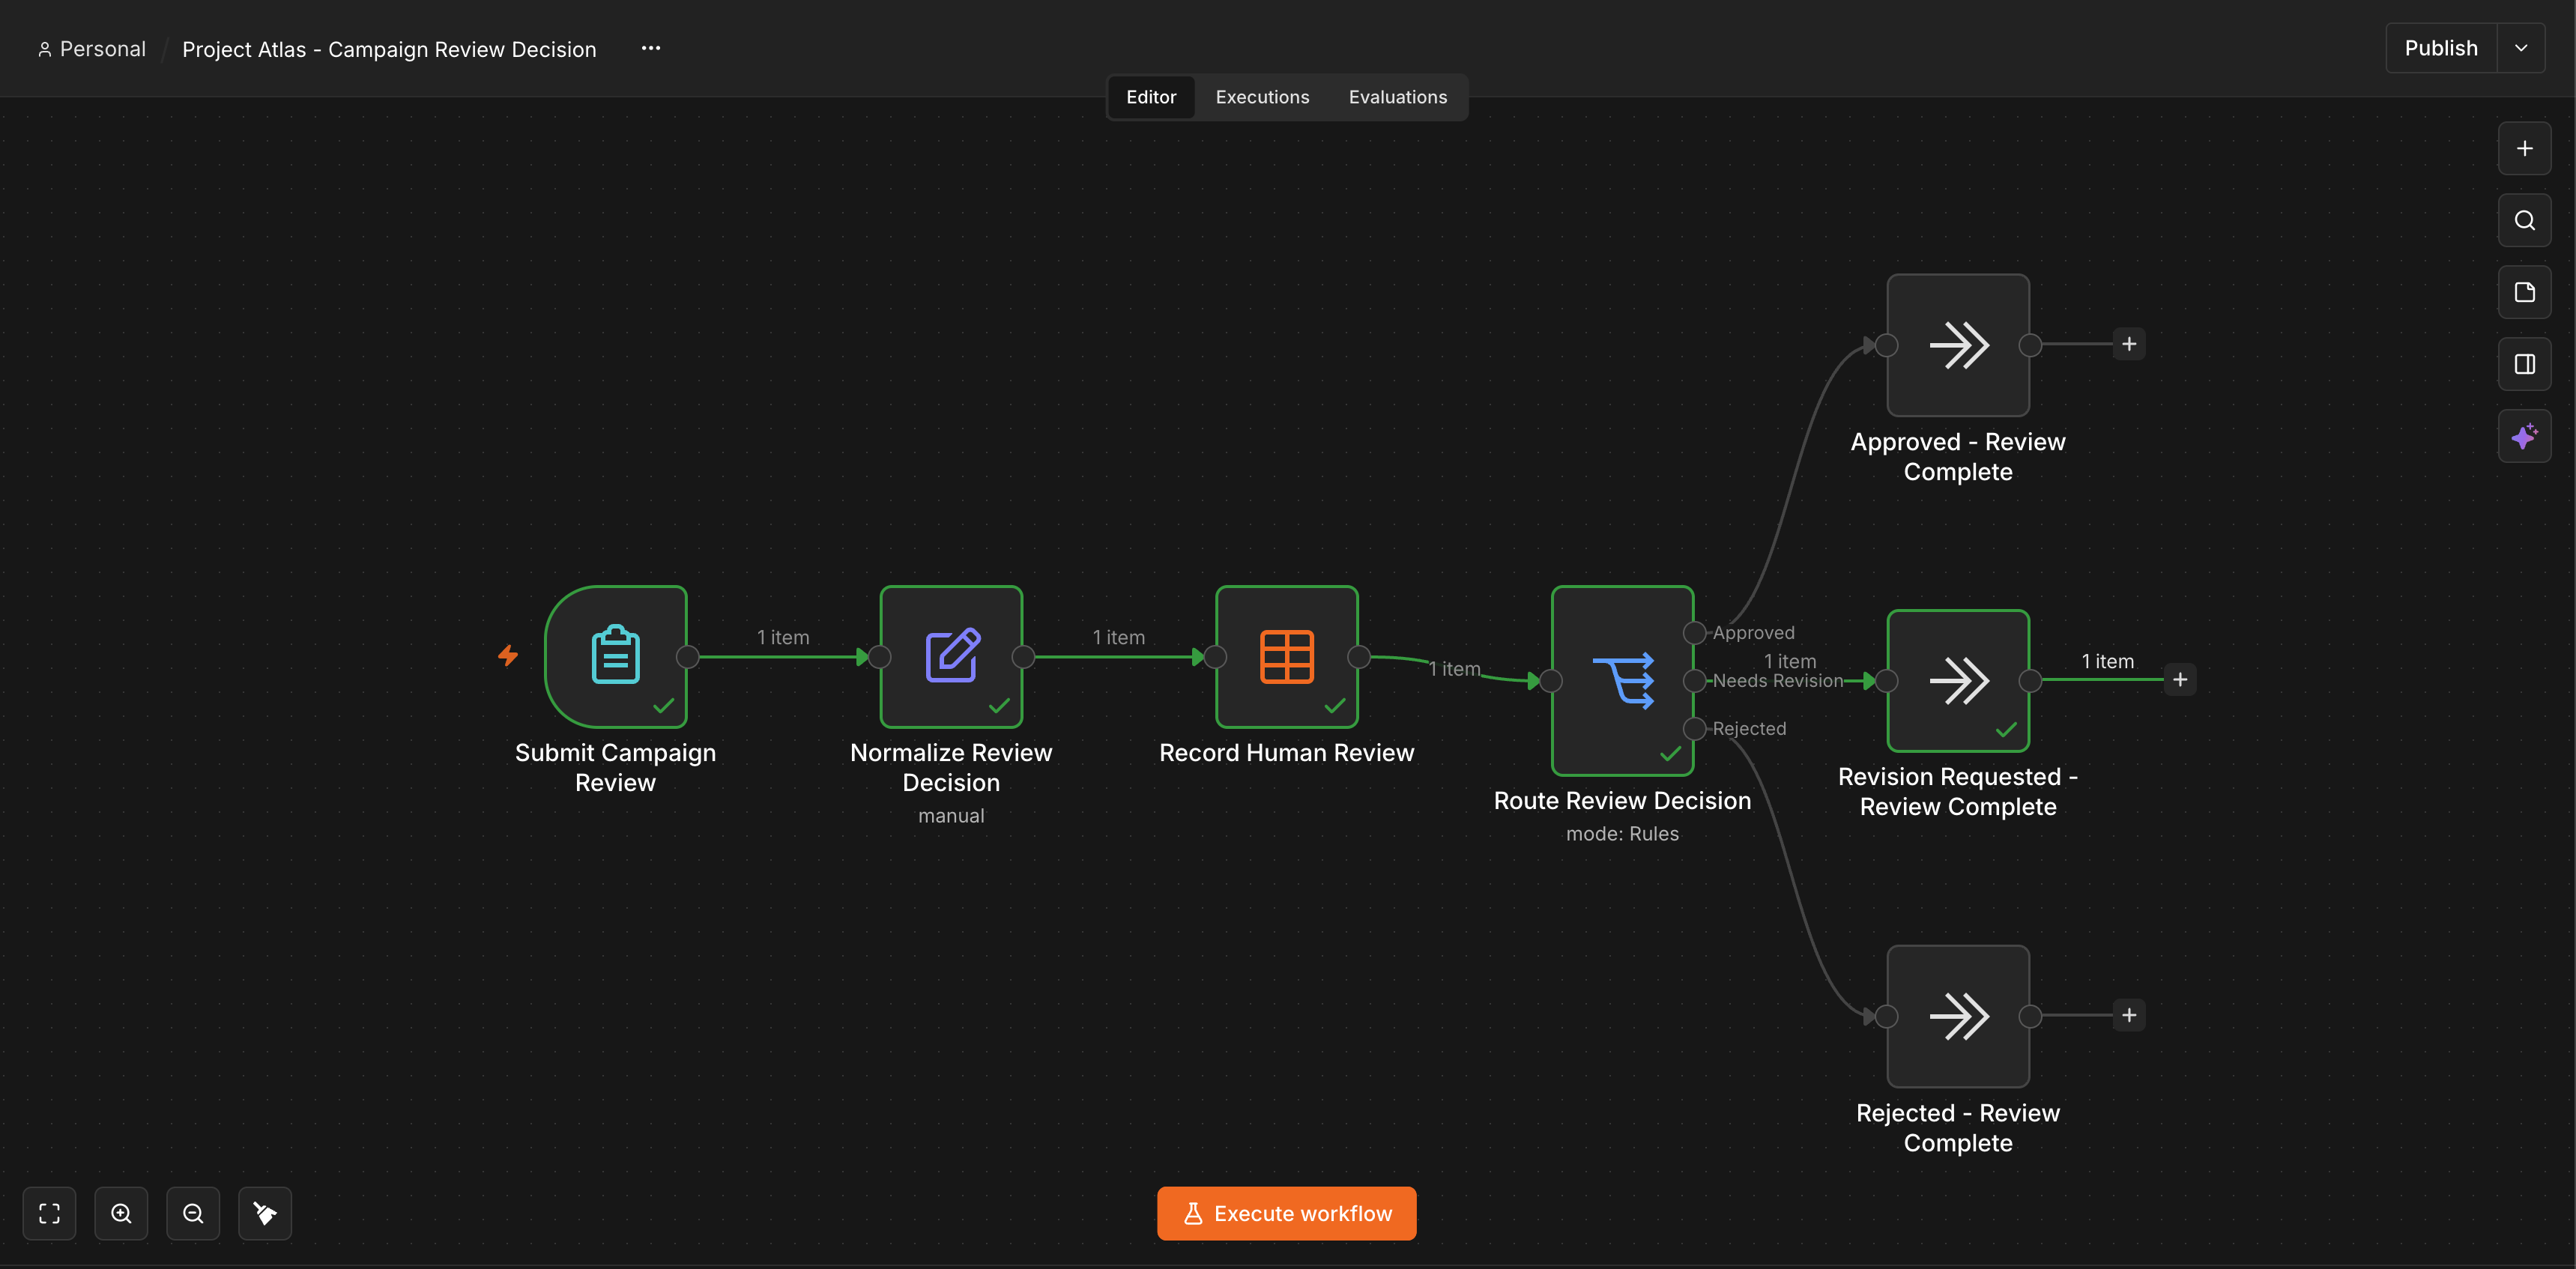Click the orange trigger lightning bolt icon
Screen dimensions: 2576x1269
coord(508,655)
